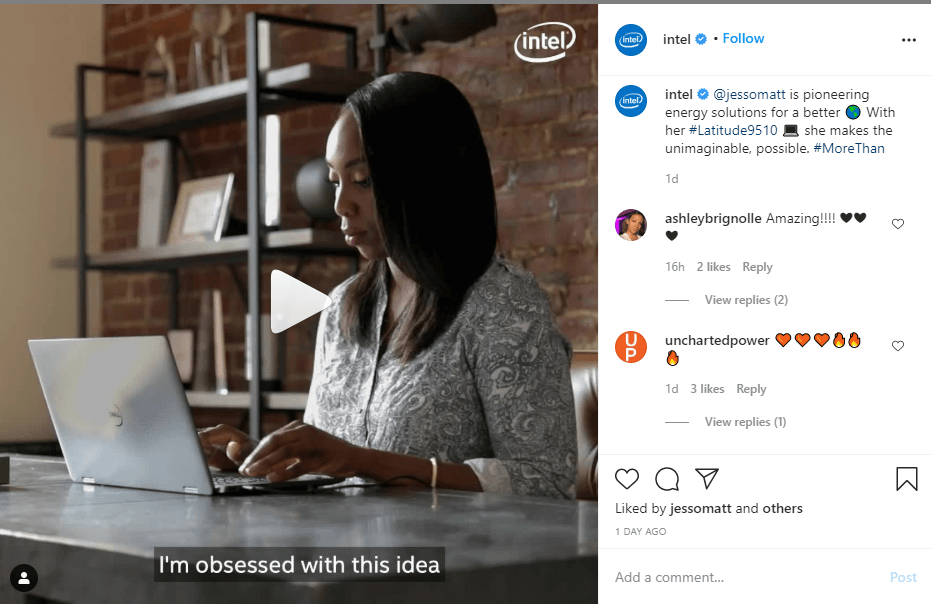931x604 pixels.
Task: Like the post with the heart icon
Action: tap(626, 479)
